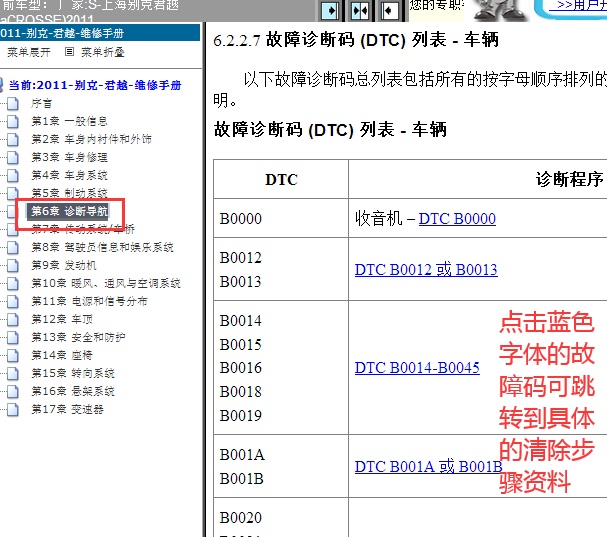Click the collapse icon beside 菜单折叠

pos(69,51)
